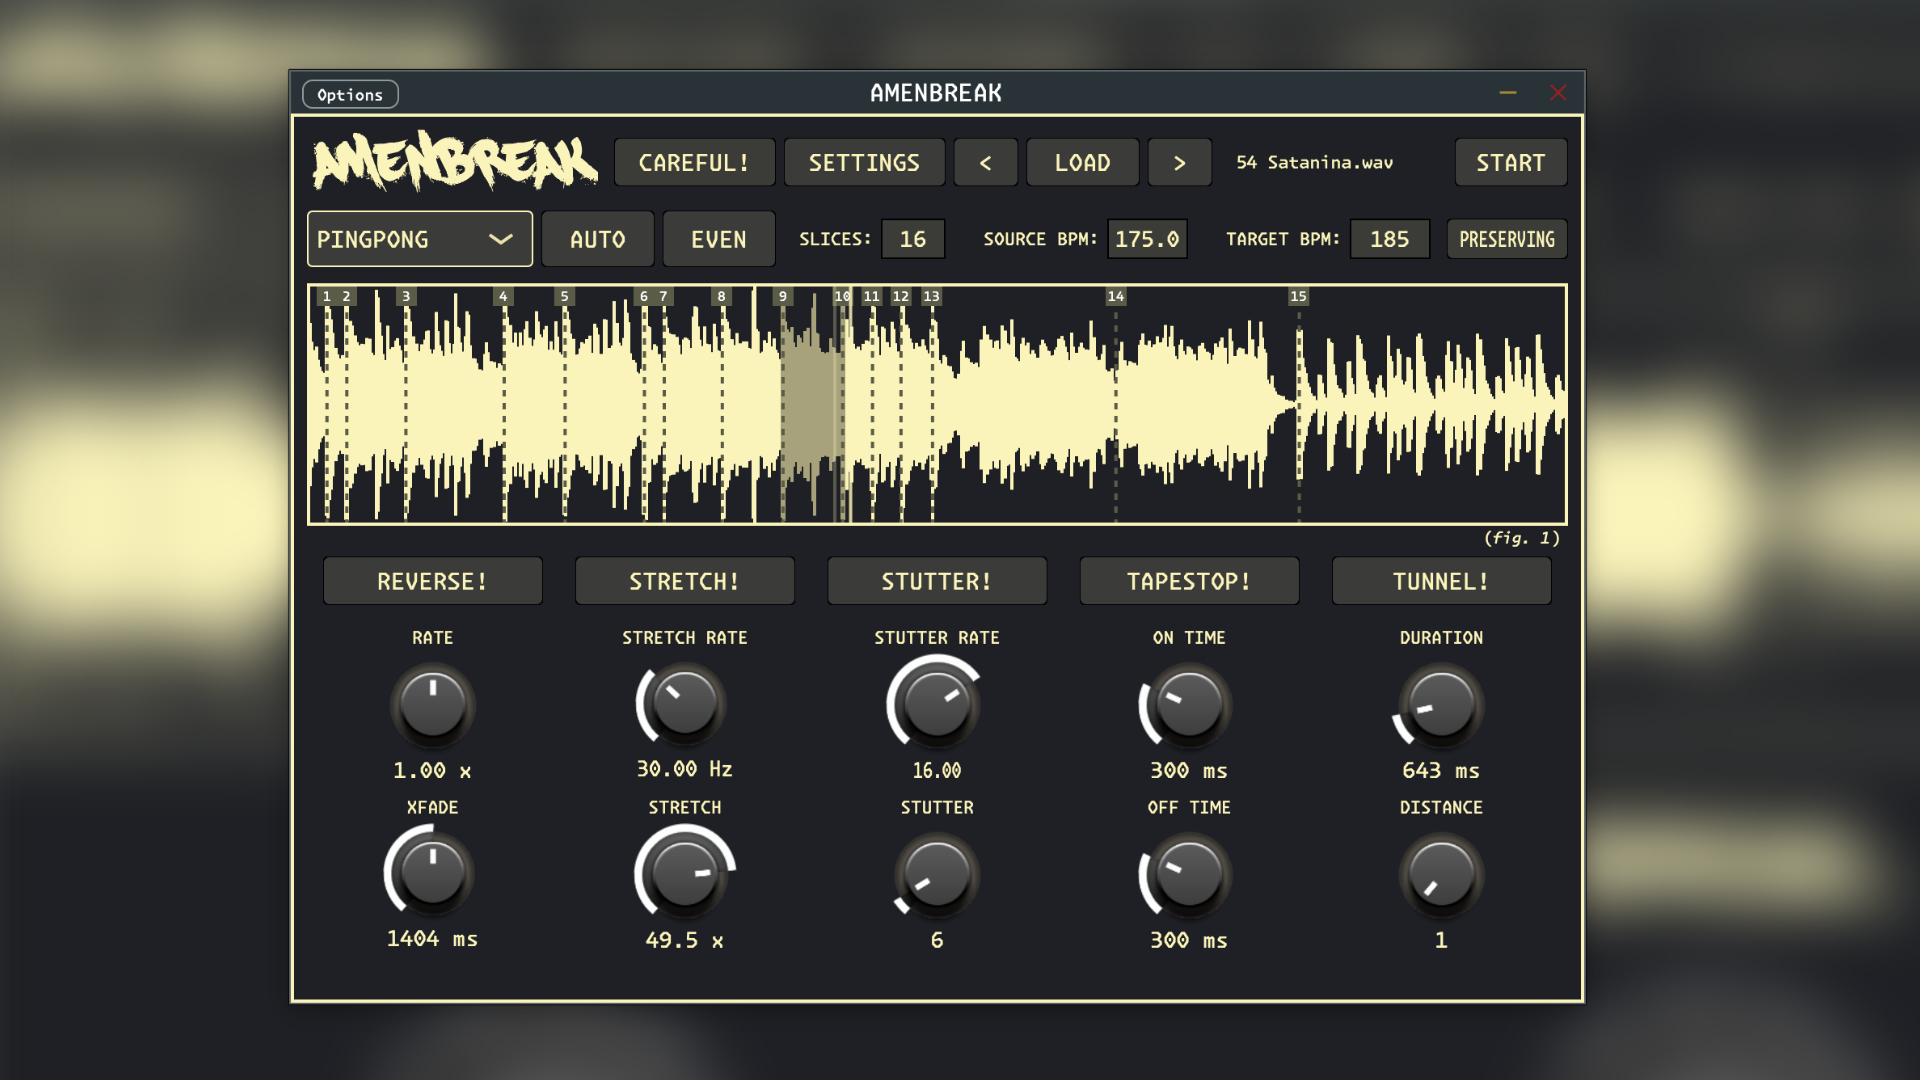The height and width of the screenshot is (1080, 1920).
Task: Toggle the EVEN slicing mode
Action: pyautogui.click(x=718, y=240)
